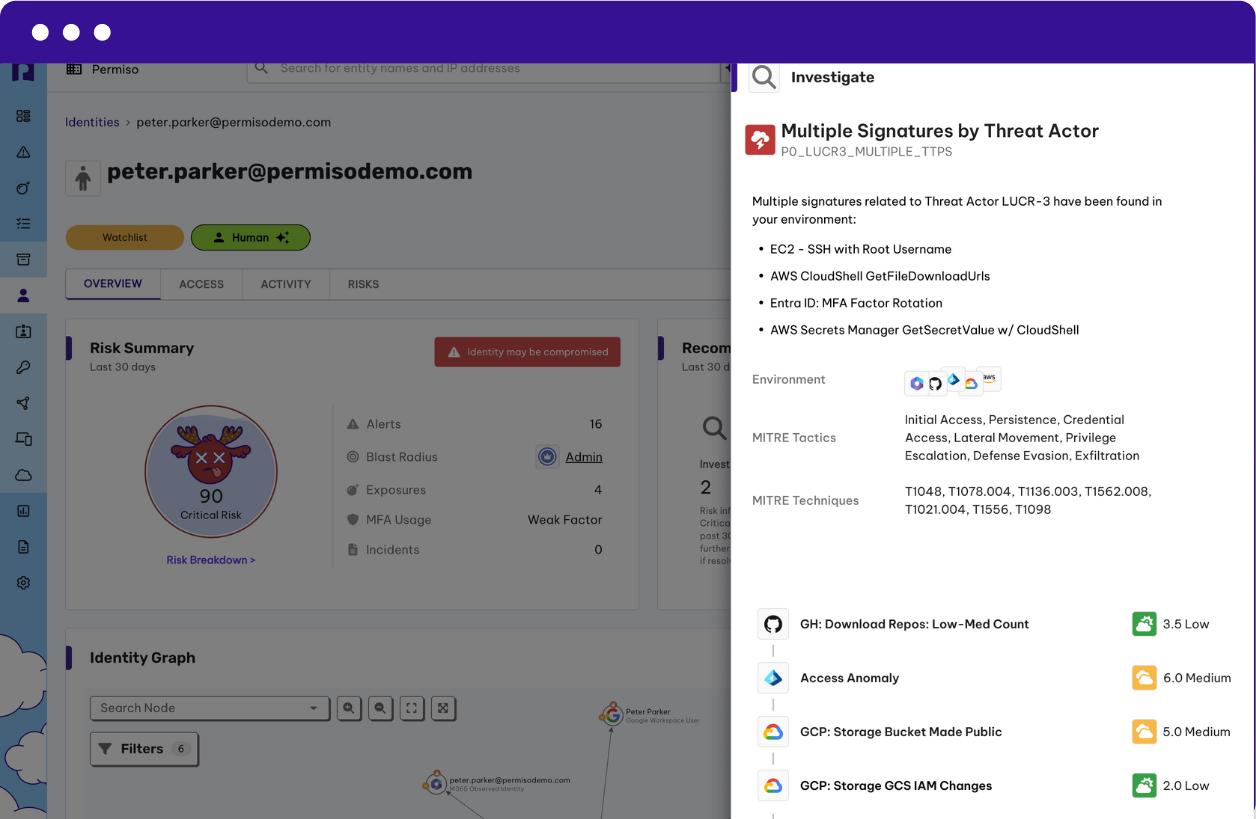
Task: Click the fit-to-screen icon on Identity Graph
Action: (412, 708)
